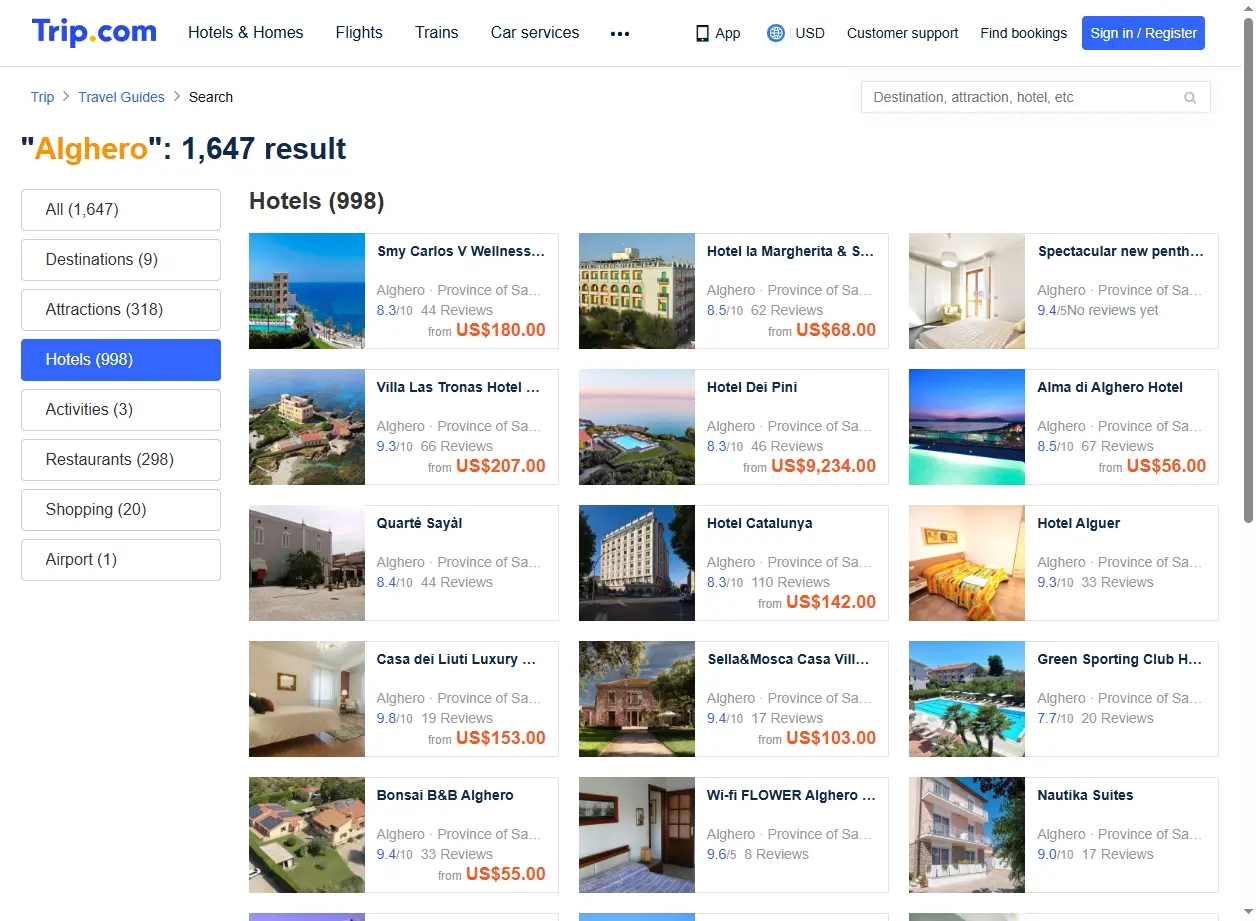
Task: Click Wi-fi FLOWER Alghero title
Action: click(x=791, y=796)
